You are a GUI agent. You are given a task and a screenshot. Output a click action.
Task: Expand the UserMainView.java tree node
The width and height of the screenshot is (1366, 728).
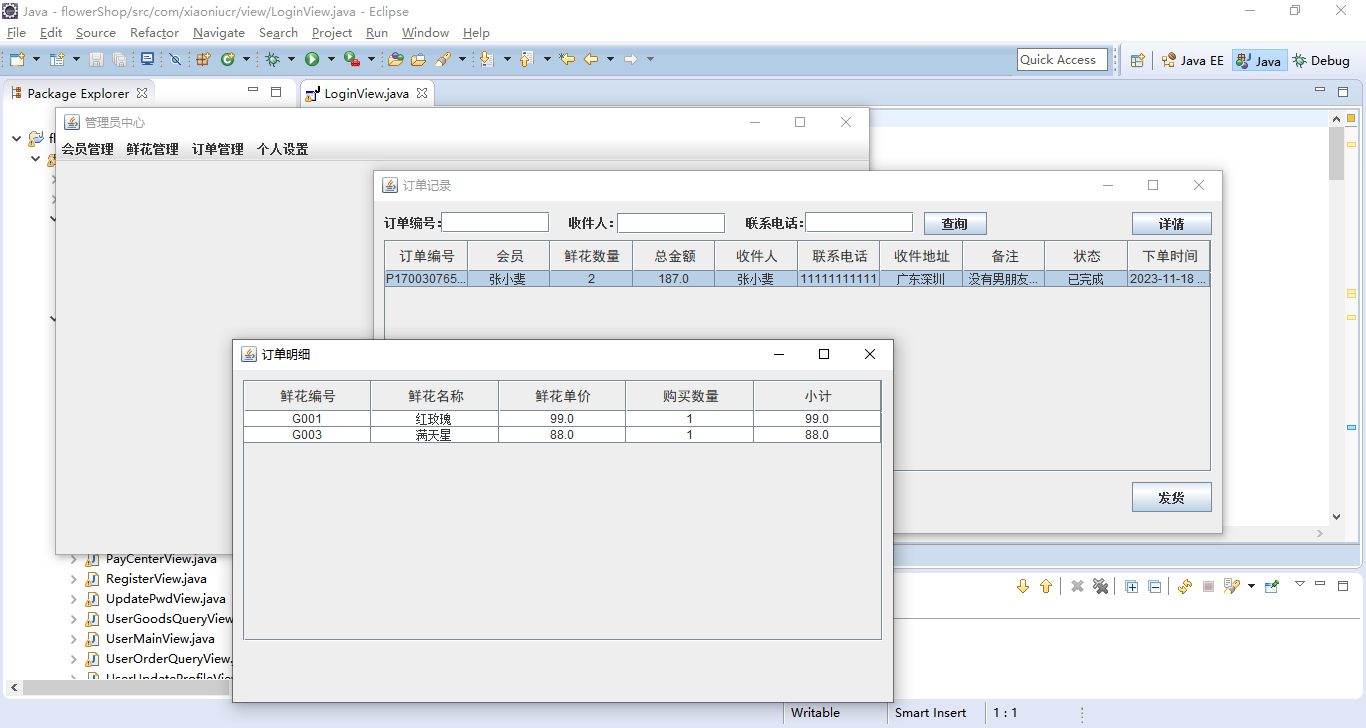point(74,639)
